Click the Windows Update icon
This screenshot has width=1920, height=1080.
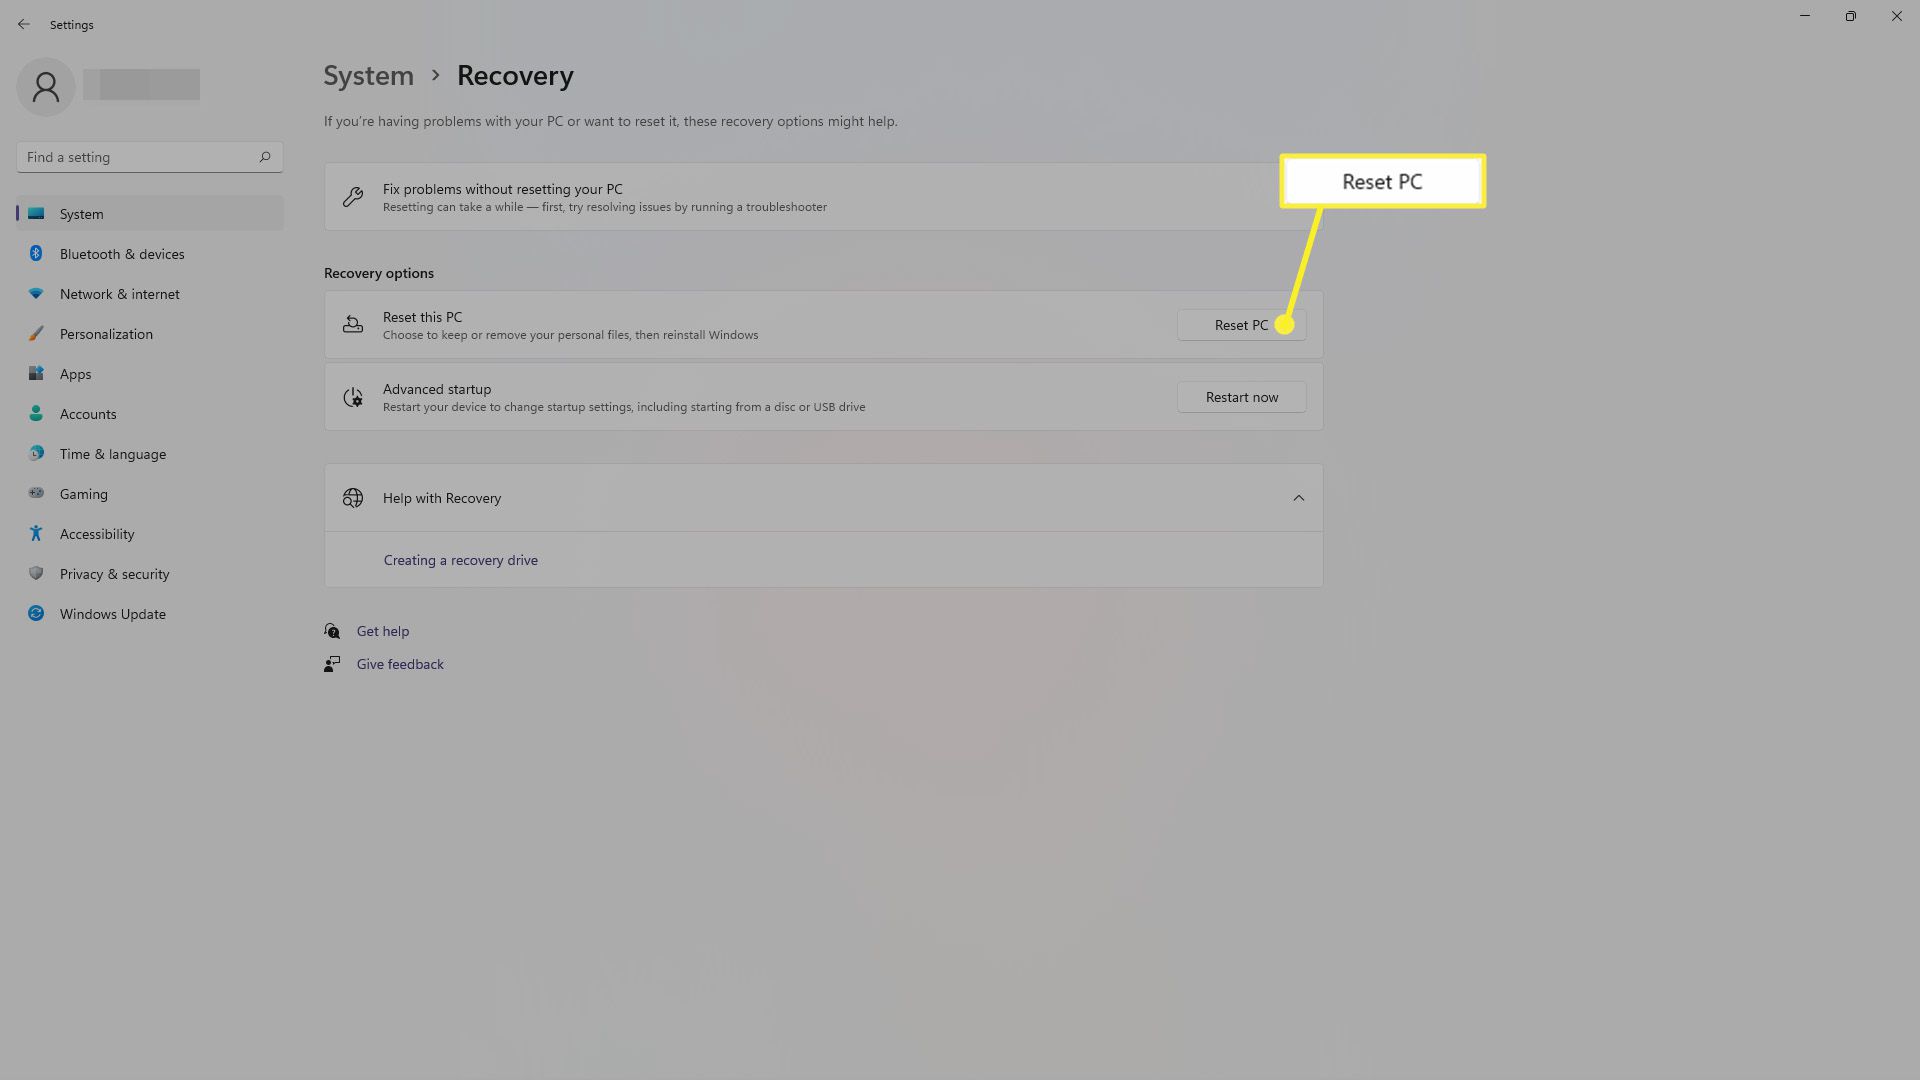coord(36,613)
